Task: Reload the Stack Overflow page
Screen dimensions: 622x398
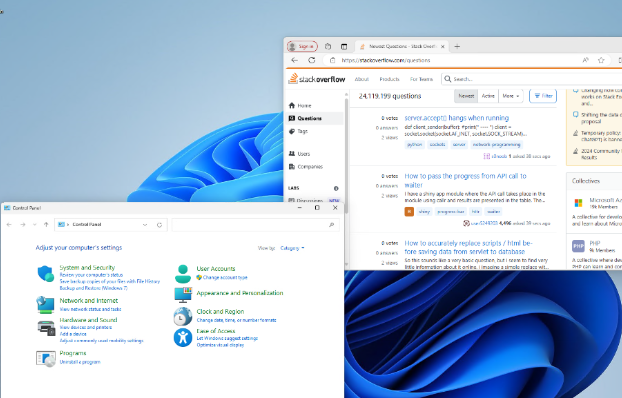Action: pos(312,60)
